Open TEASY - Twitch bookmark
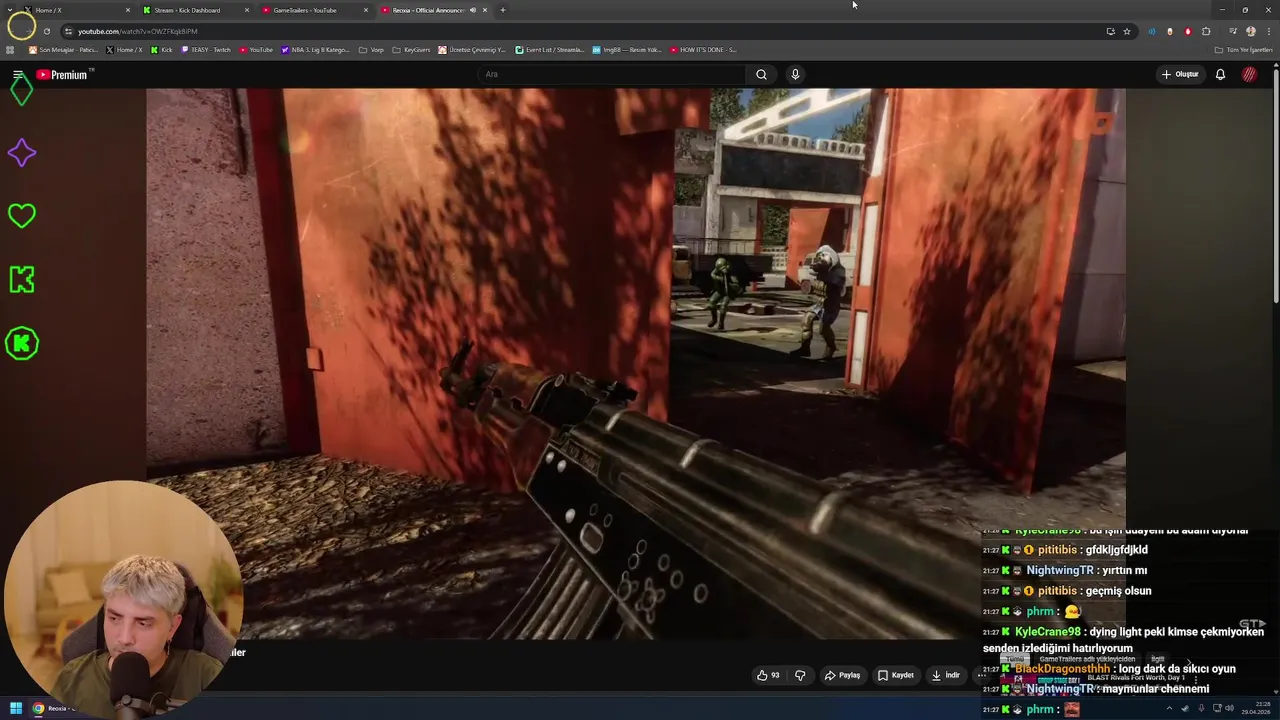This screenshot has width=1280, height=720. (206, 49)
